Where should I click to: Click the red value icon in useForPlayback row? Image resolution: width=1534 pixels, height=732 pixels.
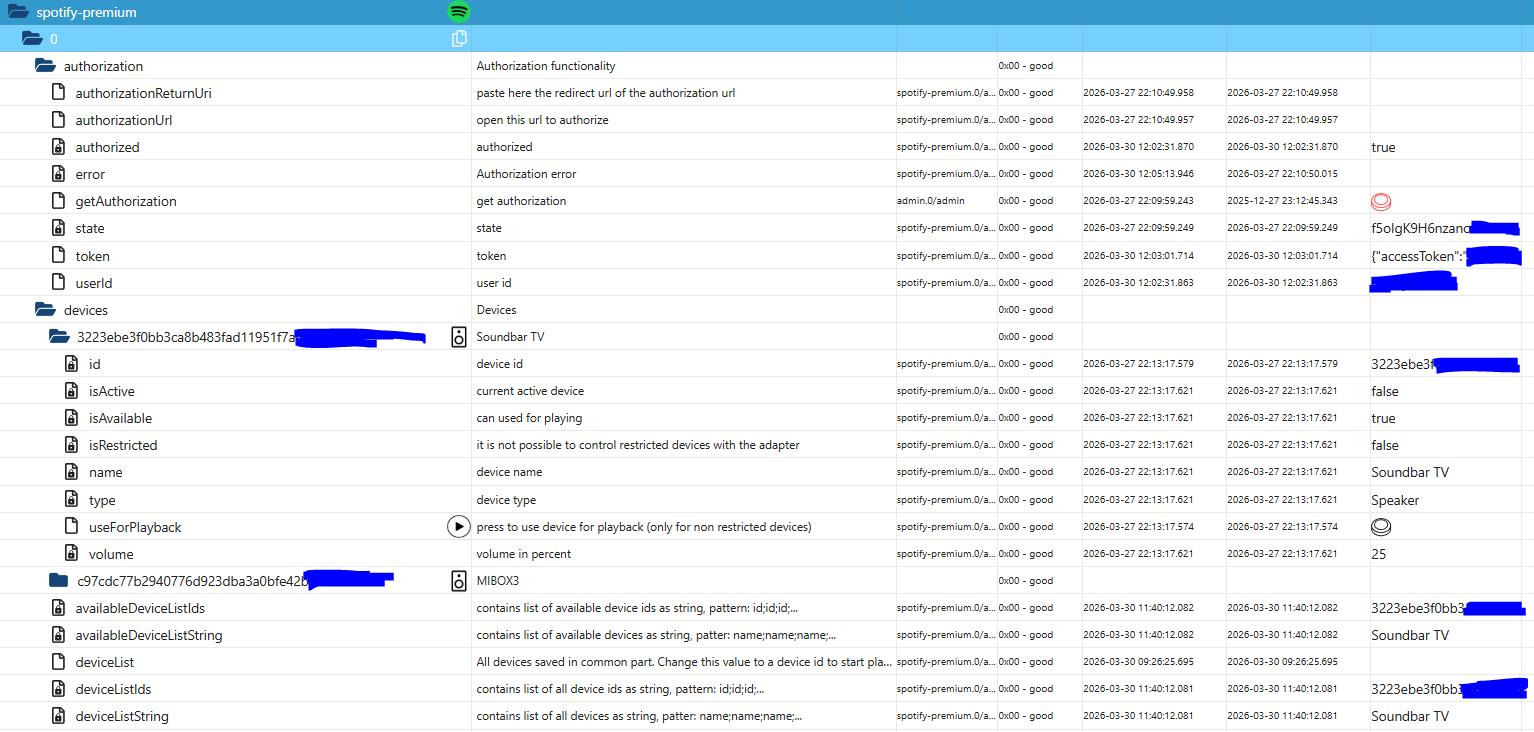coord(1381,526)
